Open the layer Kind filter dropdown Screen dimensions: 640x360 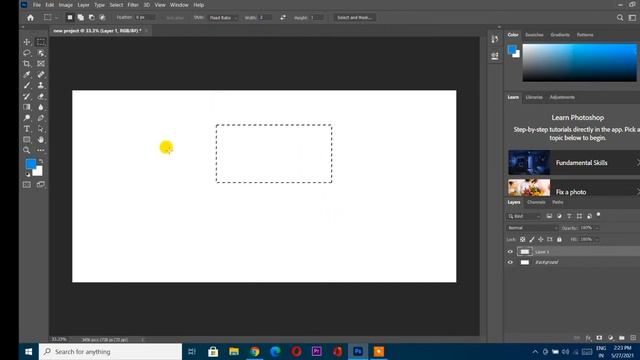point(524,216)
